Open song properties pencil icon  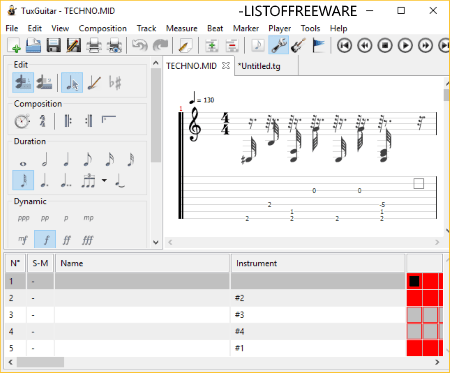point(185,45)
